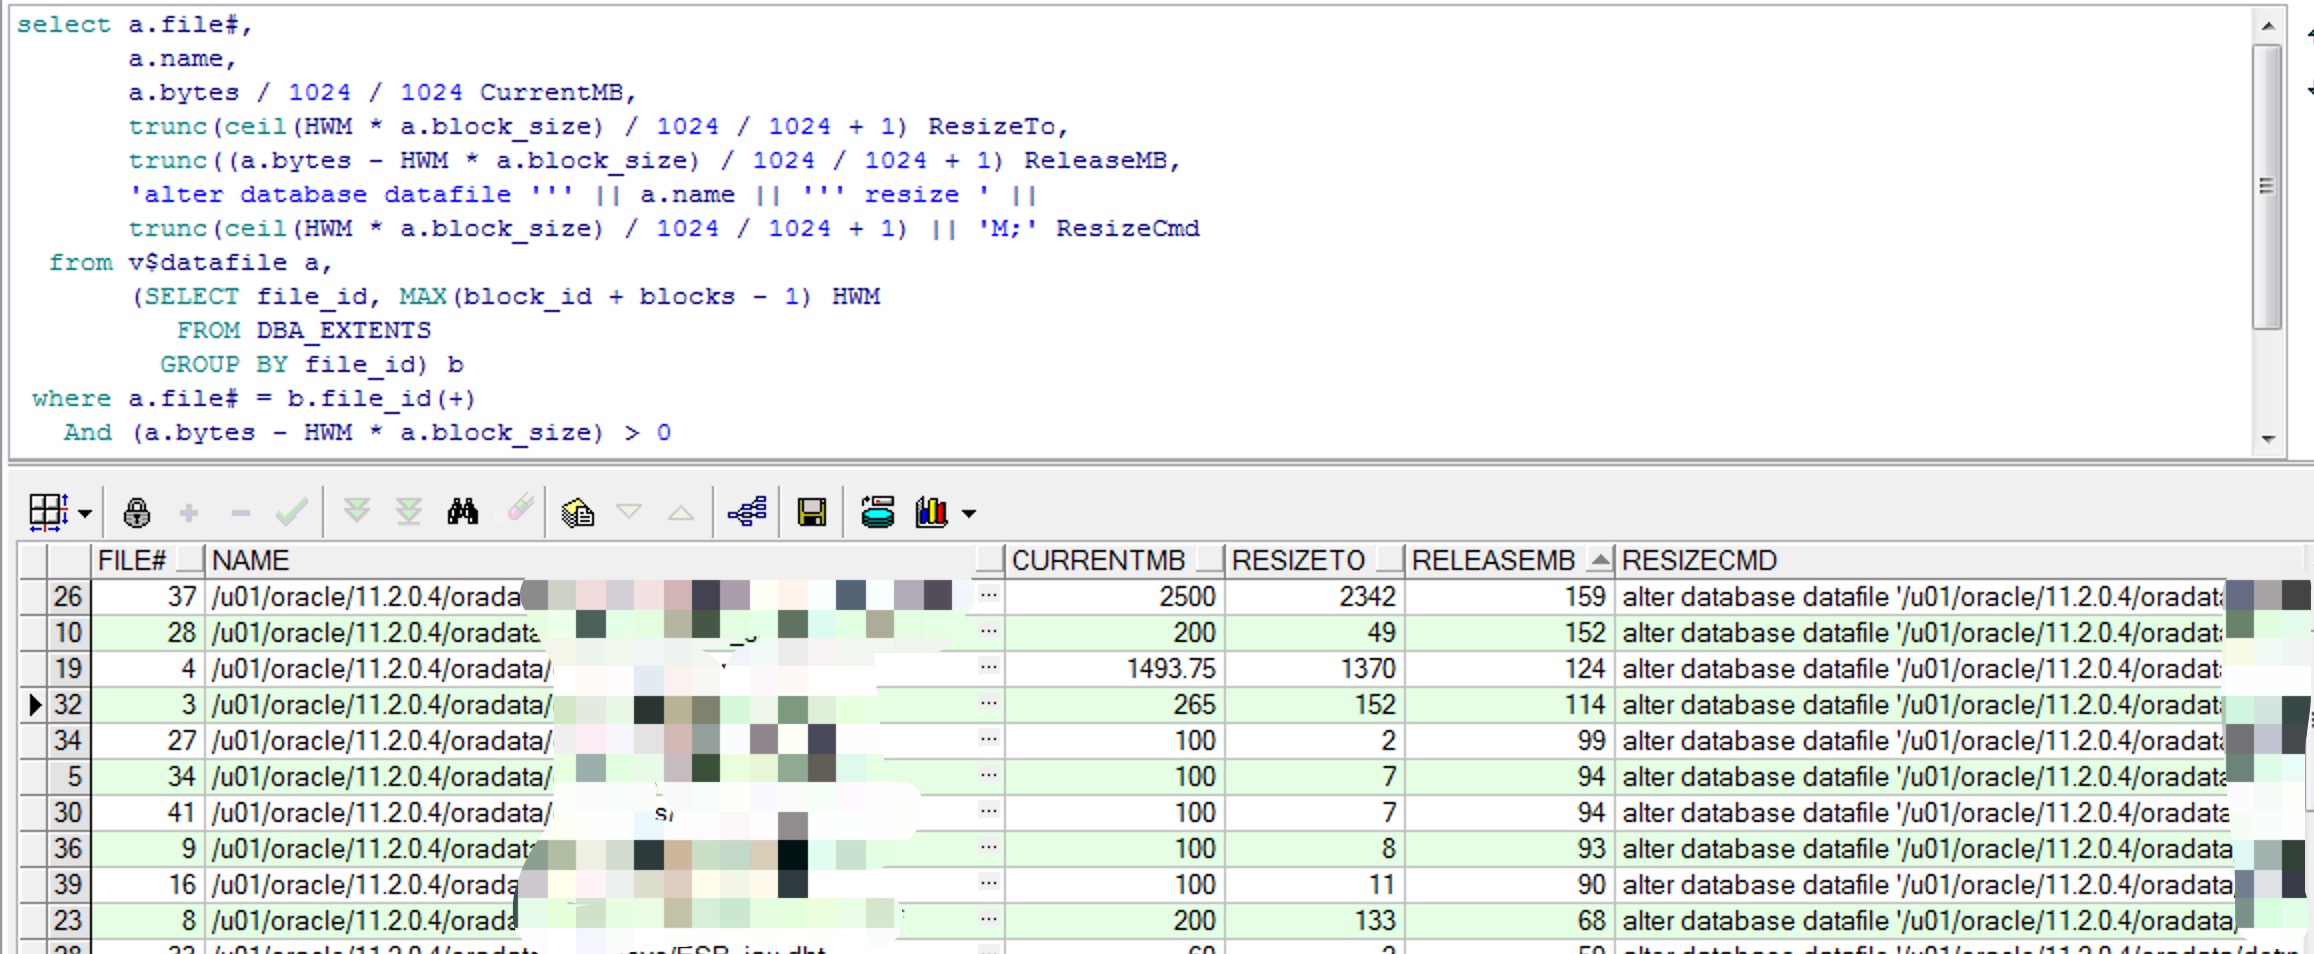This screenshot has width=2314, height=954.
Task: Select the RELEASEMB cell with value 68
Action: tap(1510, 920)
